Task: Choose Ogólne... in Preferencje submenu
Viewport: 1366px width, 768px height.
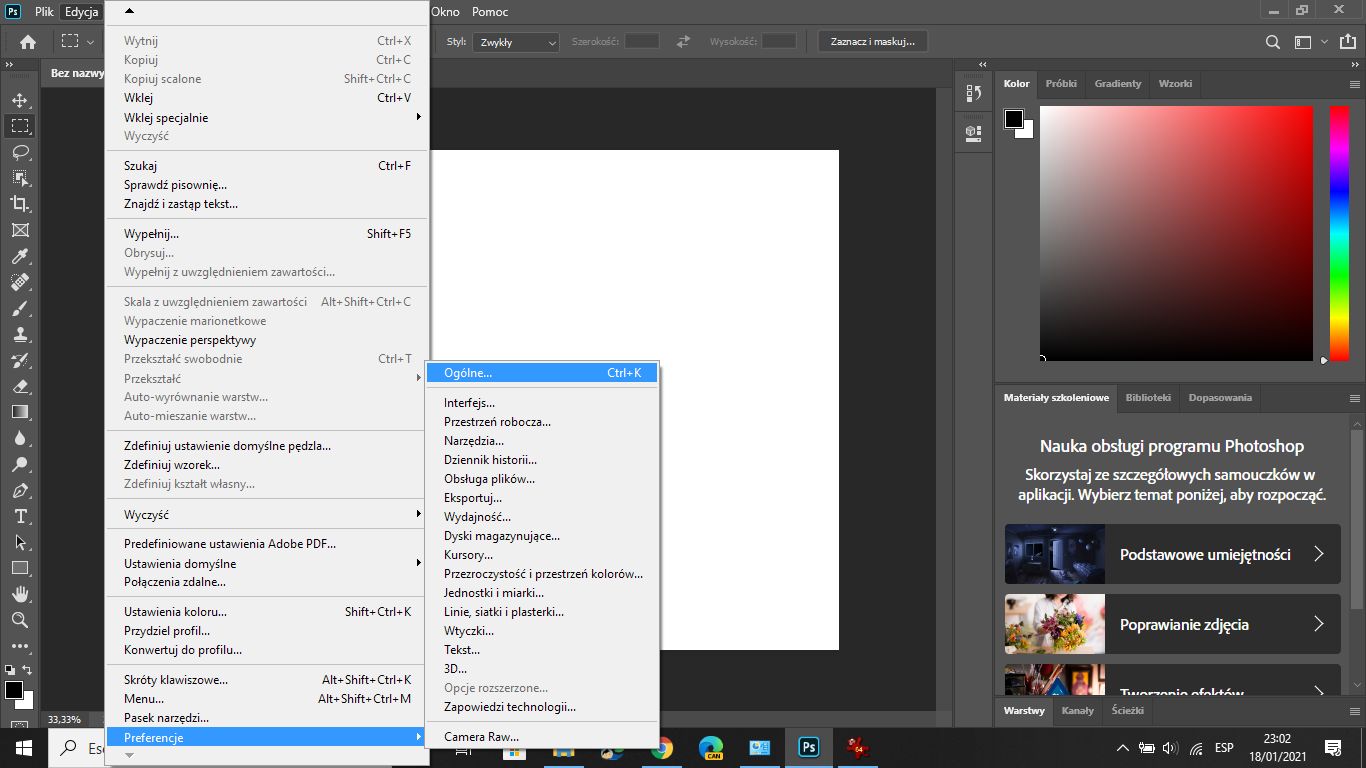Action: point(542,373)
